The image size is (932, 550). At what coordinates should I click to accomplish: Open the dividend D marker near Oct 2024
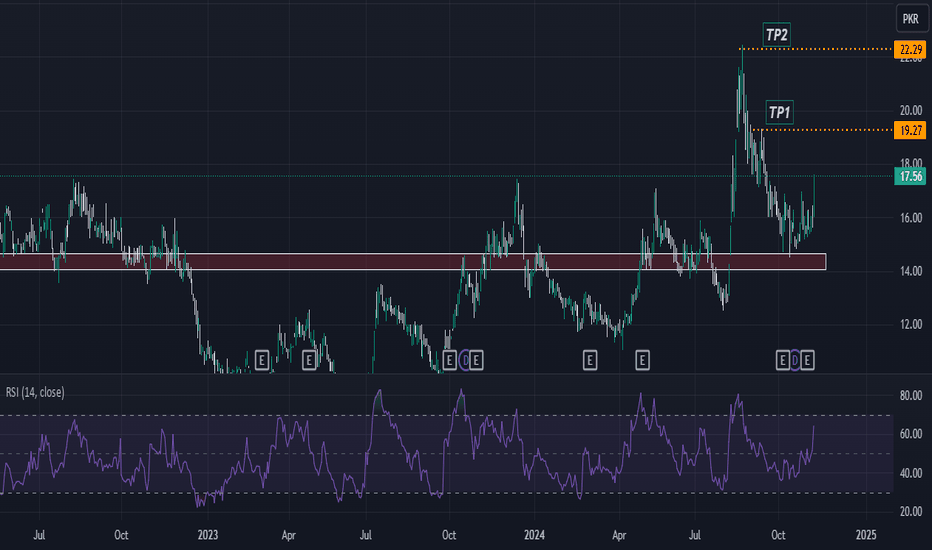click(x=795, y=360)
